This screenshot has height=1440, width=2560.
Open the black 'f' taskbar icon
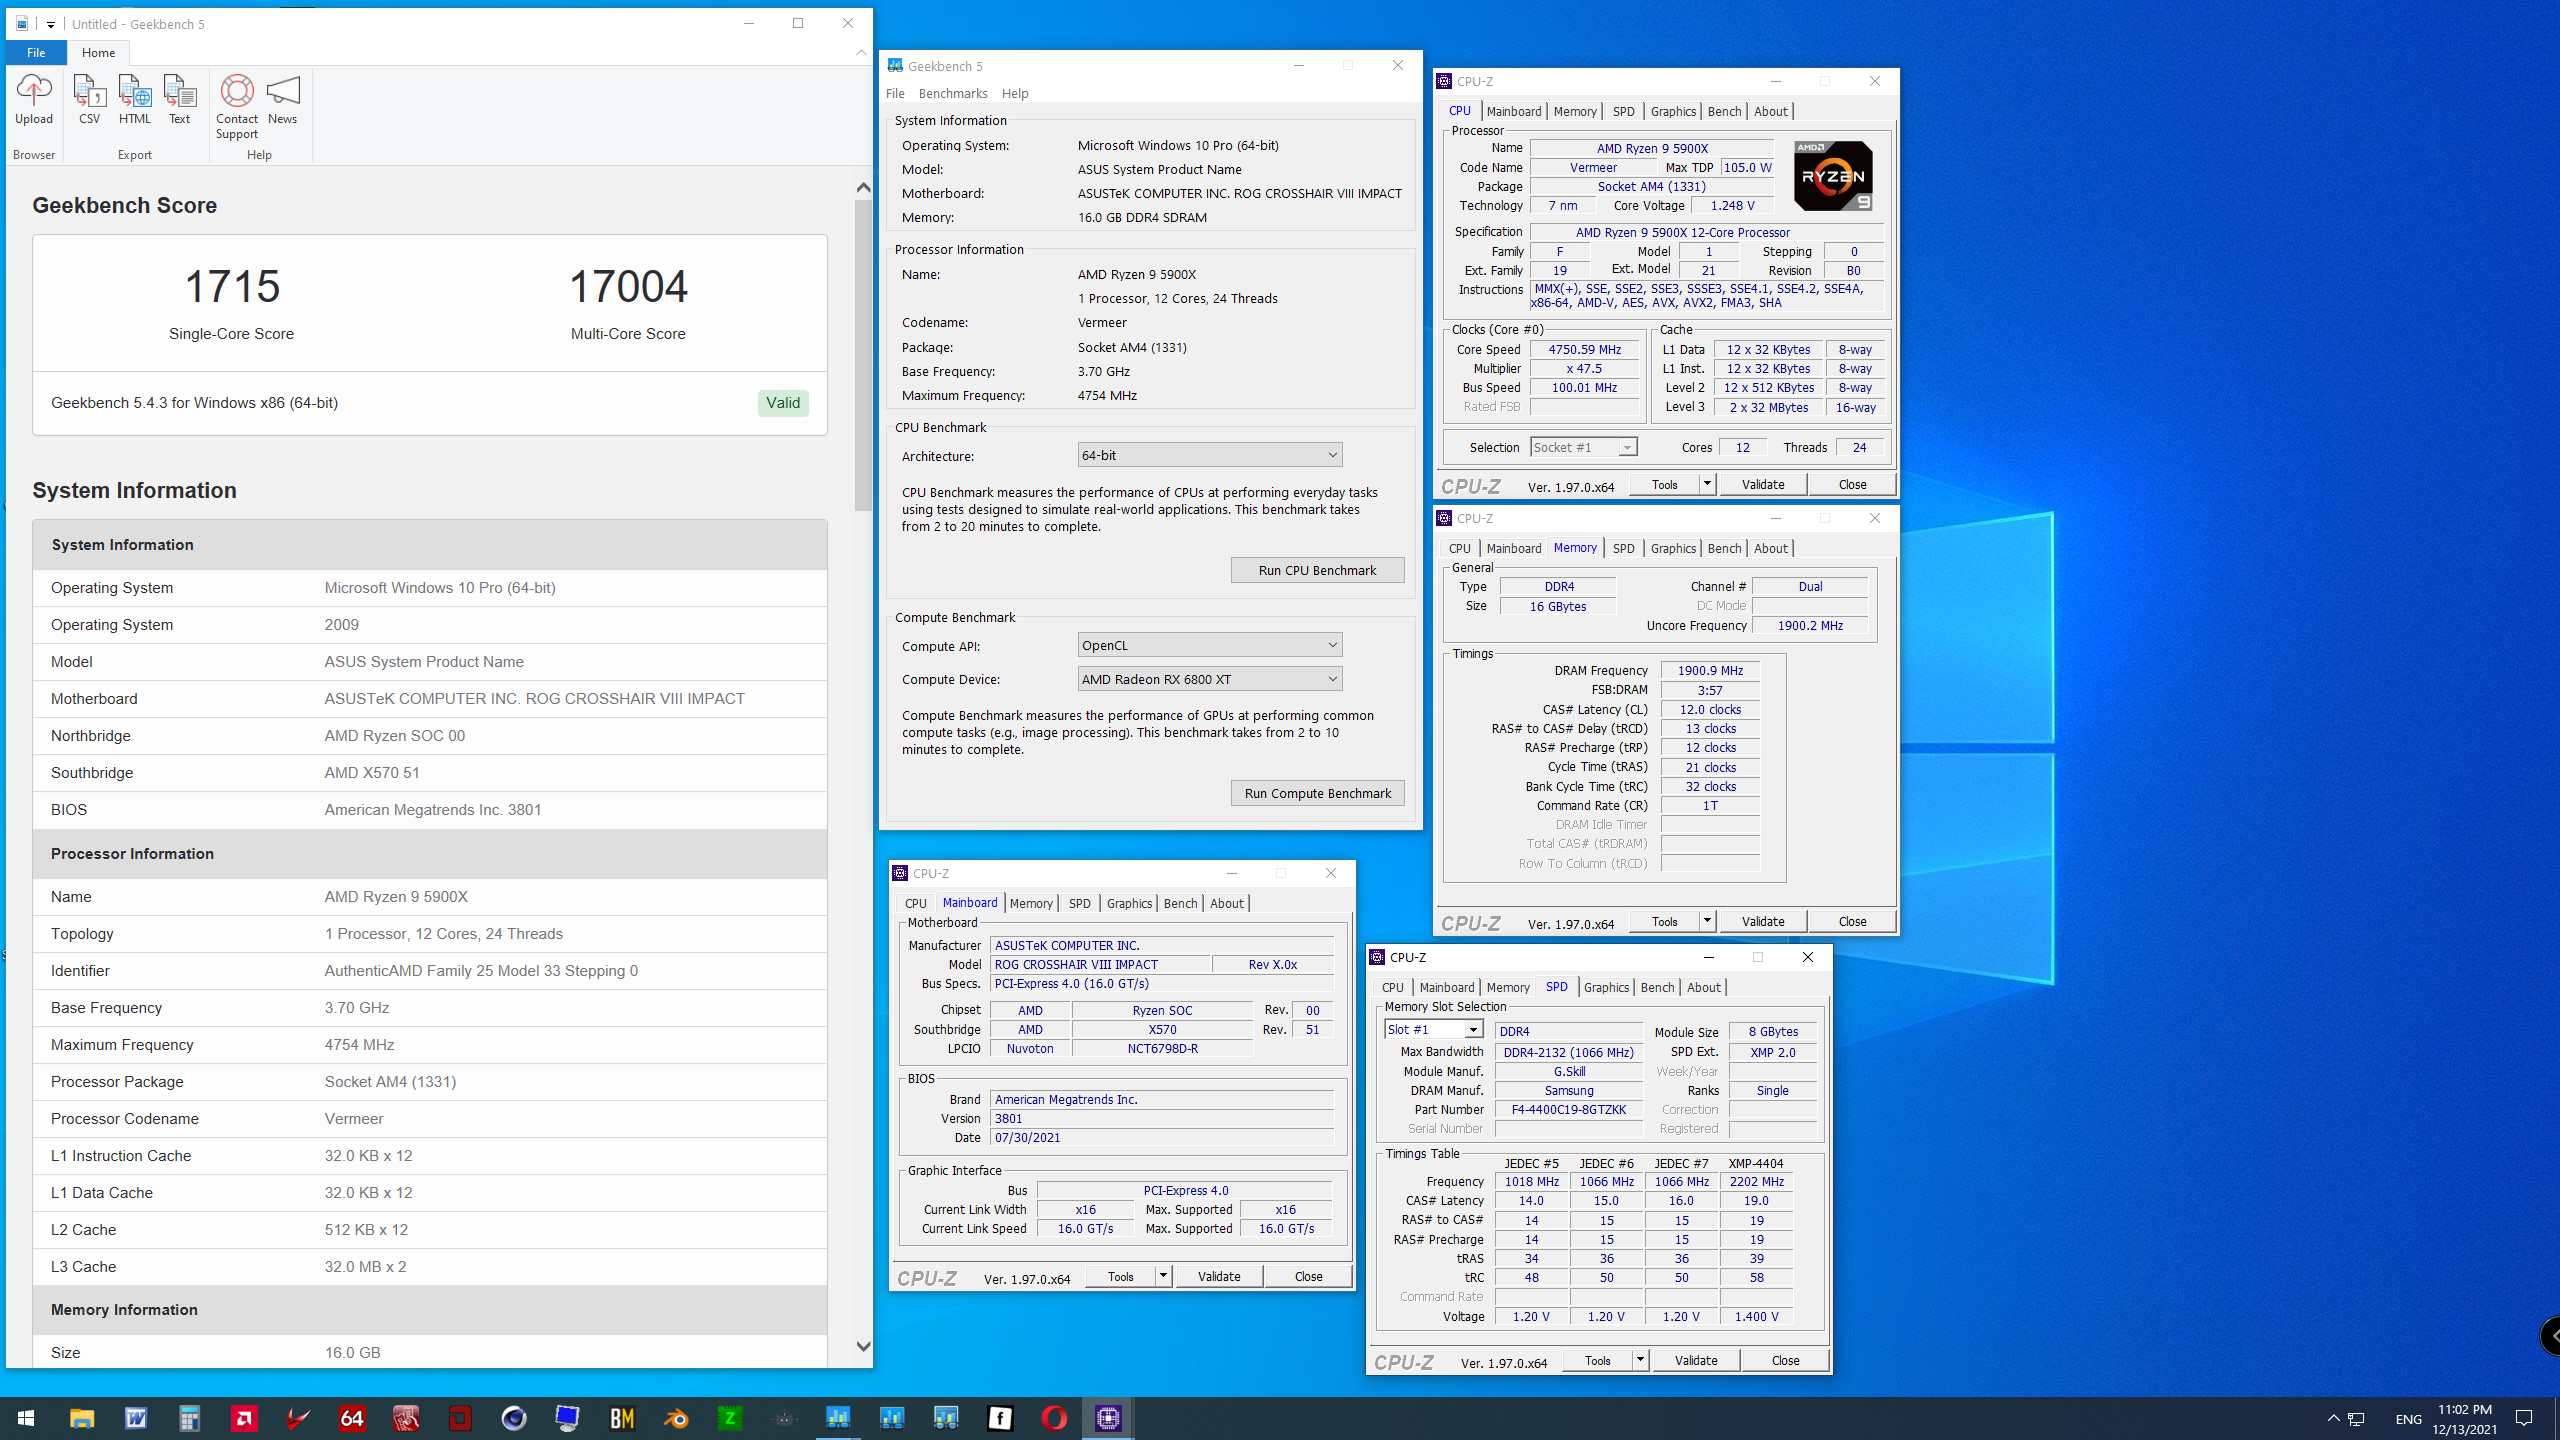click(x=1000, y=1418)
